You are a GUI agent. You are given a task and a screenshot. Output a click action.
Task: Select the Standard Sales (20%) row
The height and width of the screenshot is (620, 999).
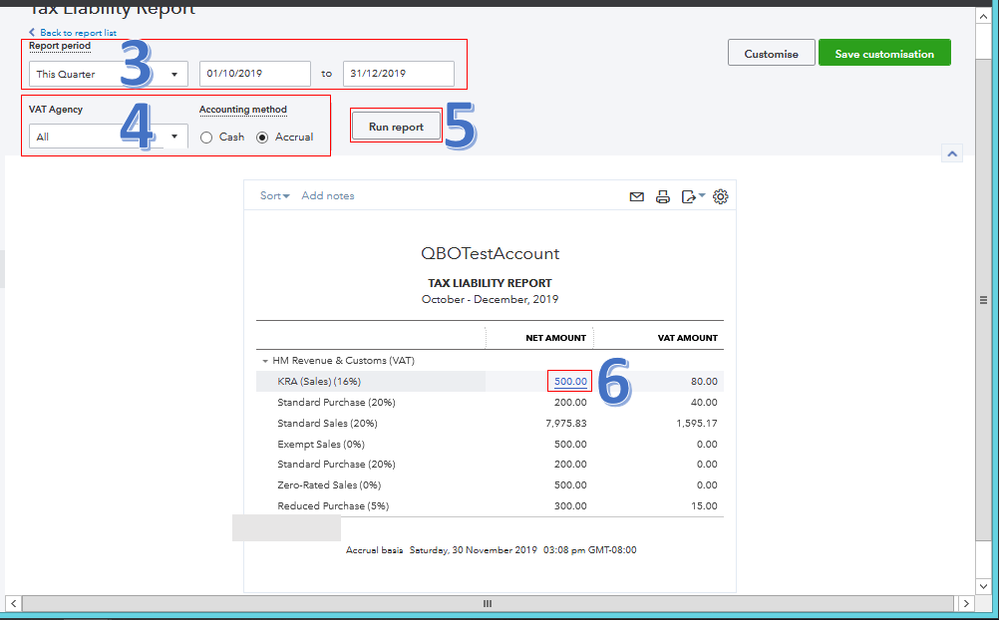[x=490, y=423]
